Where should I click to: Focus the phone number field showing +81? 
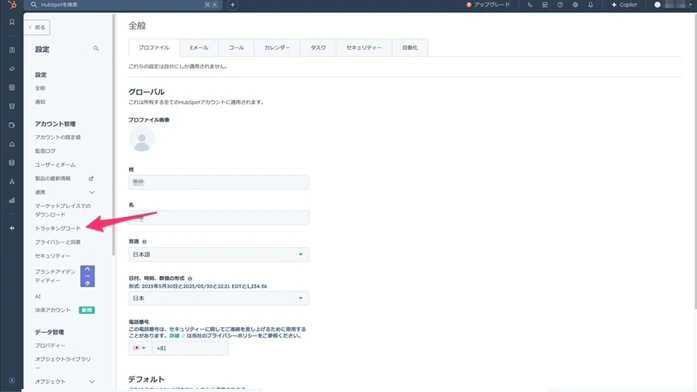click(x=190, y=348)
